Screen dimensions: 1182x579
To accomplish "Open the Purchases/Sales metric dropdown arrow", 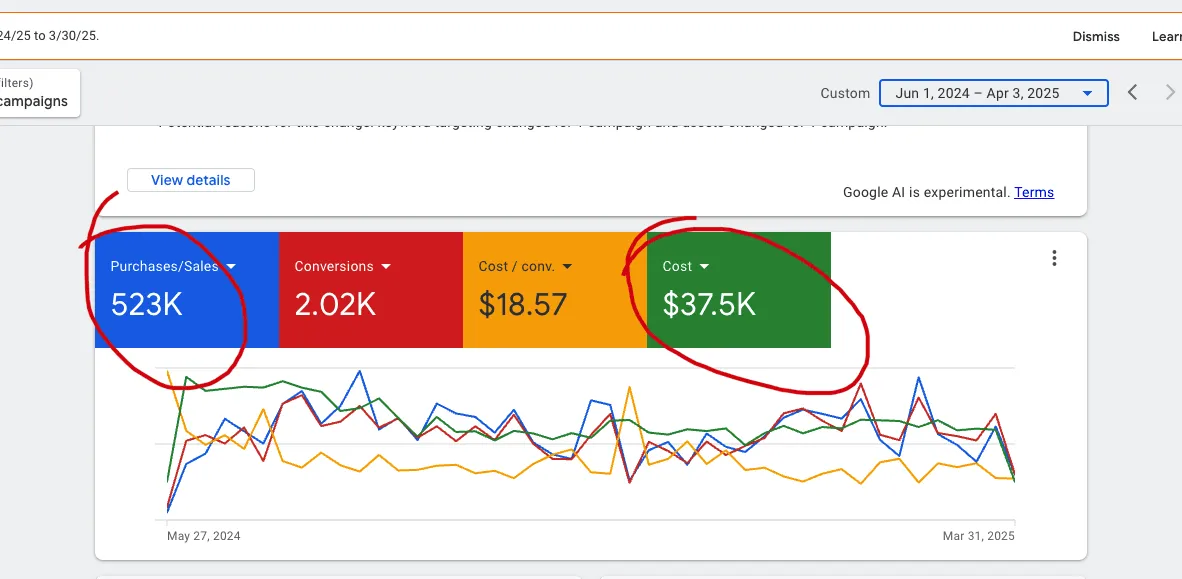I will (x=231, y=266).
